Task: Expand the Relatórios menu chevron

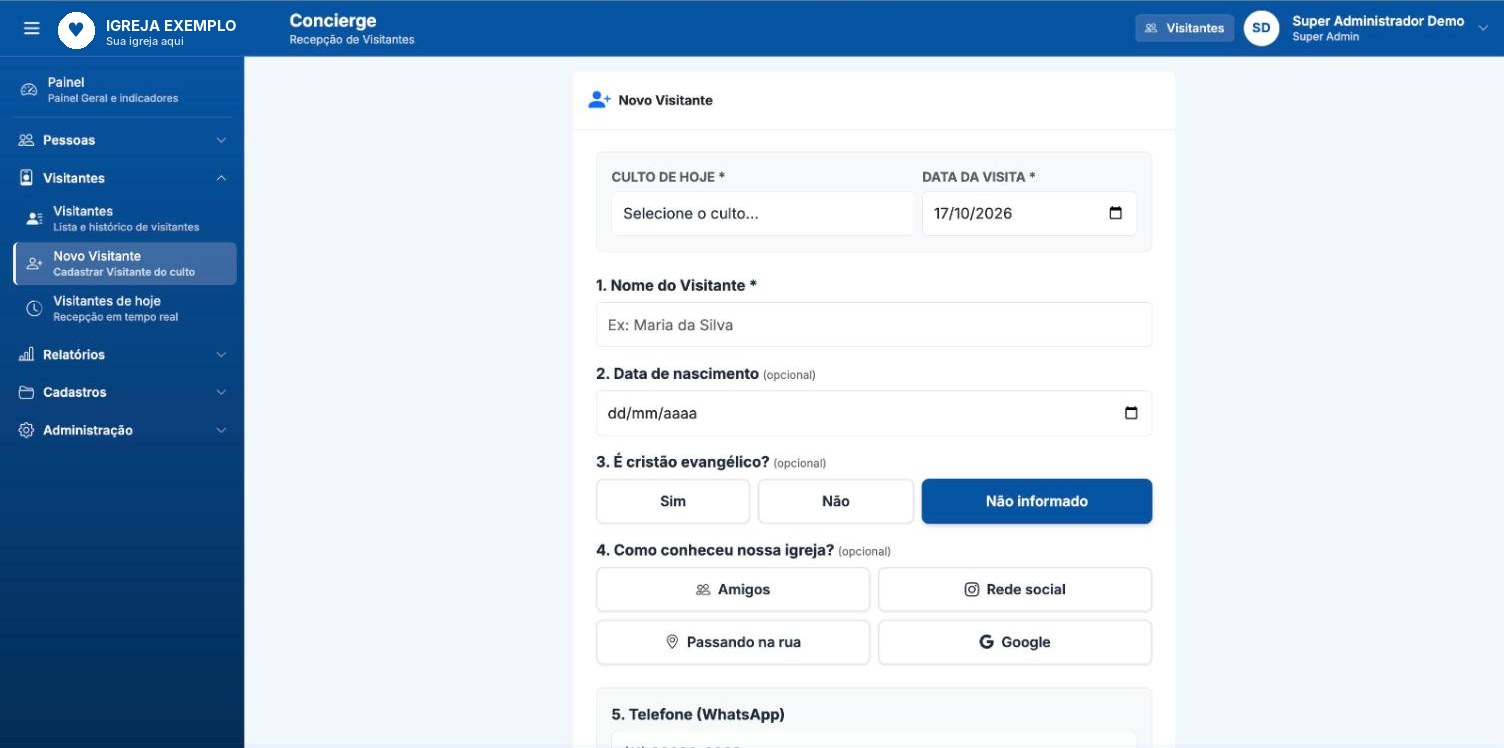Action: pyautogui.click(x=221, y=355)
